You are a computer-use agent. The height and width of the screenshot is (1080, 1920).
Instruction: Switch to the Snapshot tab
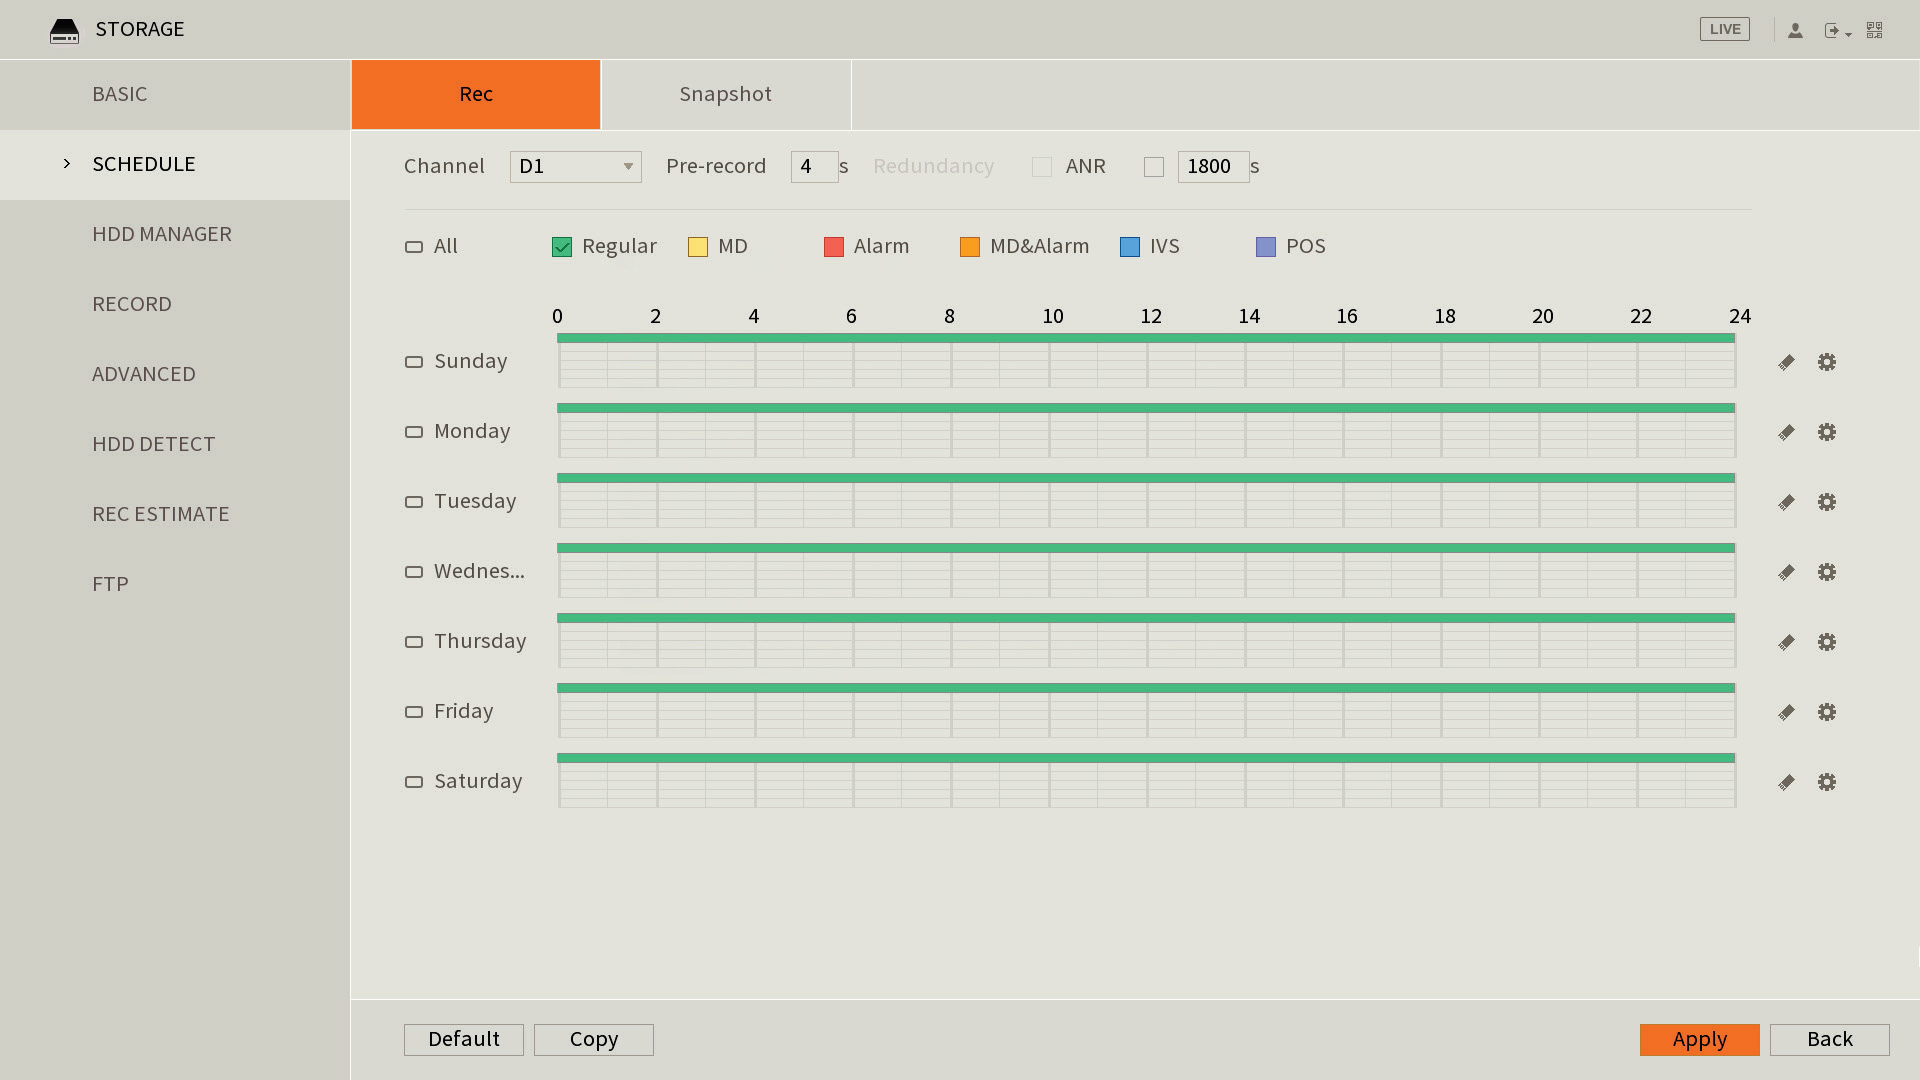[725, 94]
